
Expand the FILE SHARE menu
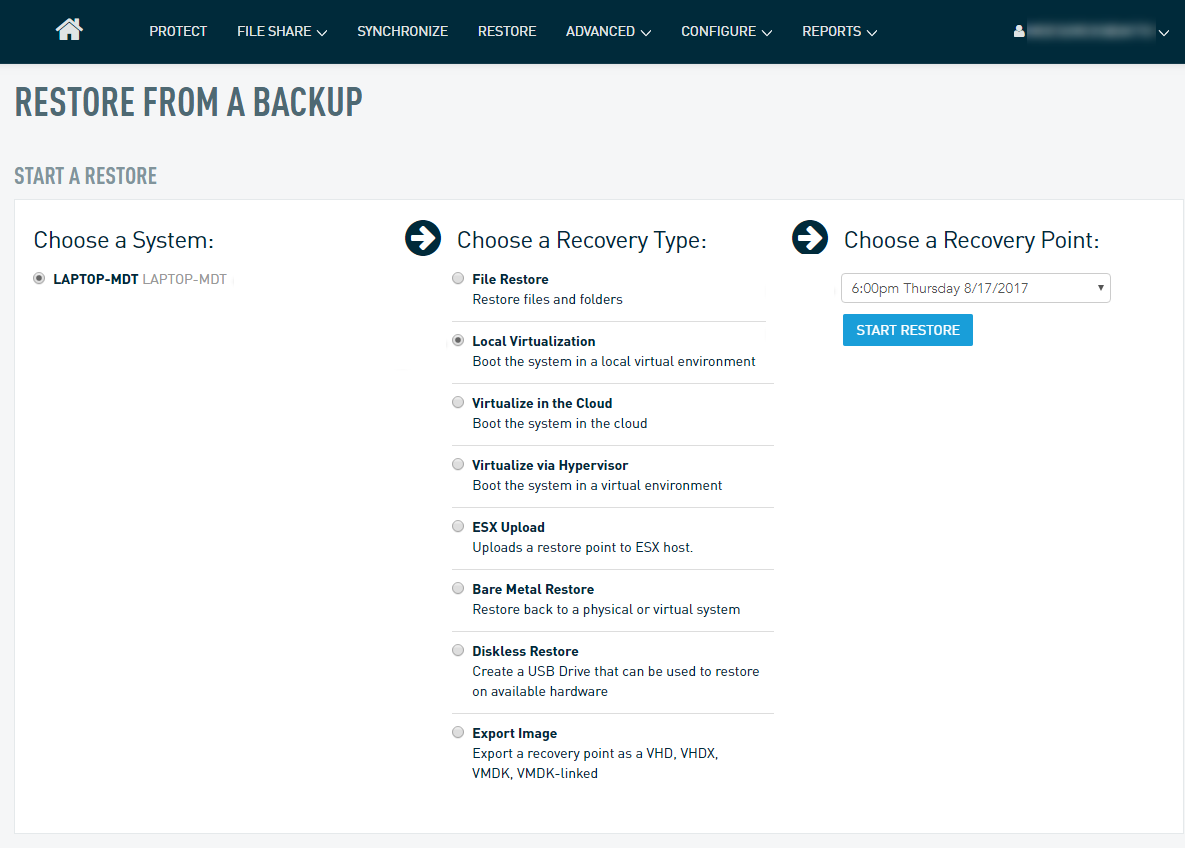coord(281,31)
